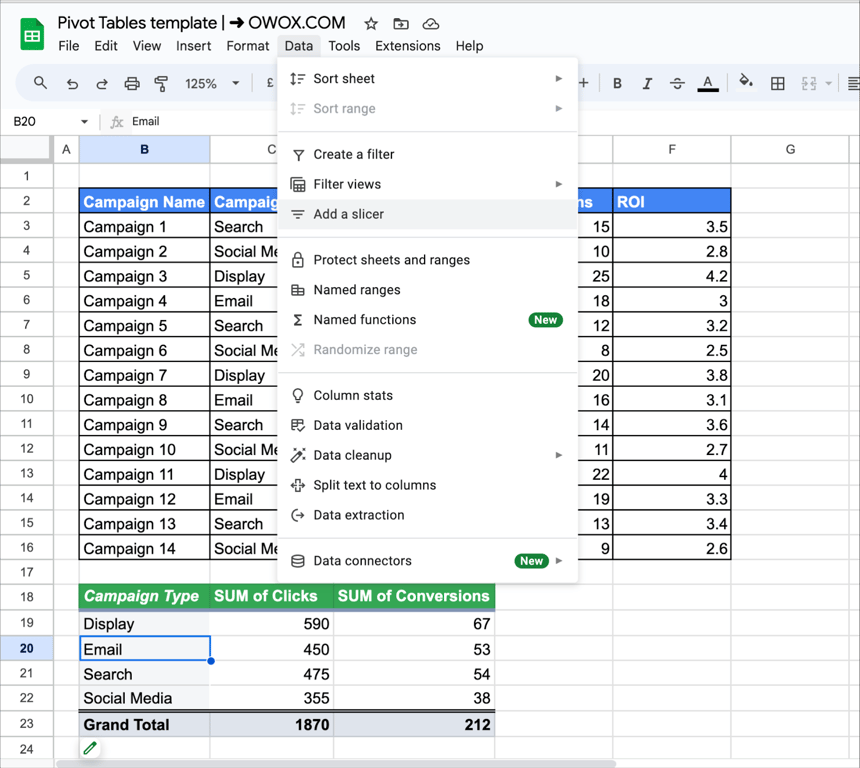Open the text color picker
Screen dimensions: 860x768
click(708, 83)
